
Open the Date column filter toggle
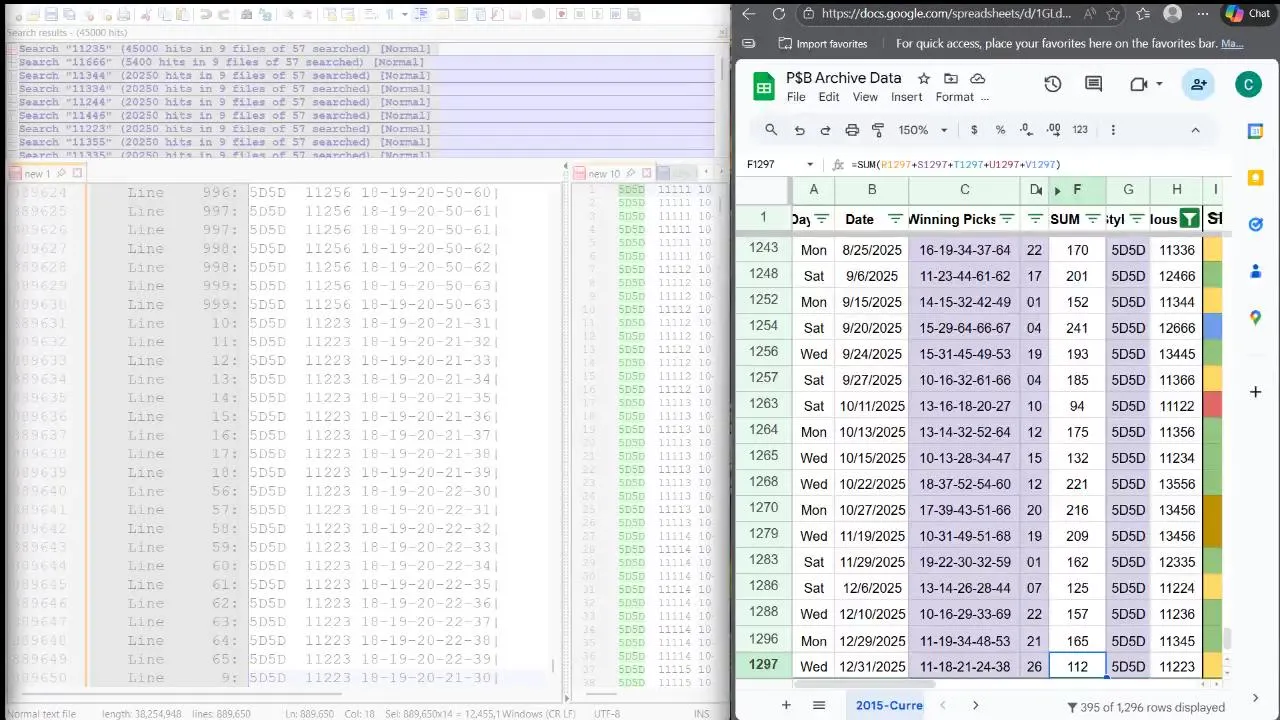pyautogui.click(x=895, y=219)
